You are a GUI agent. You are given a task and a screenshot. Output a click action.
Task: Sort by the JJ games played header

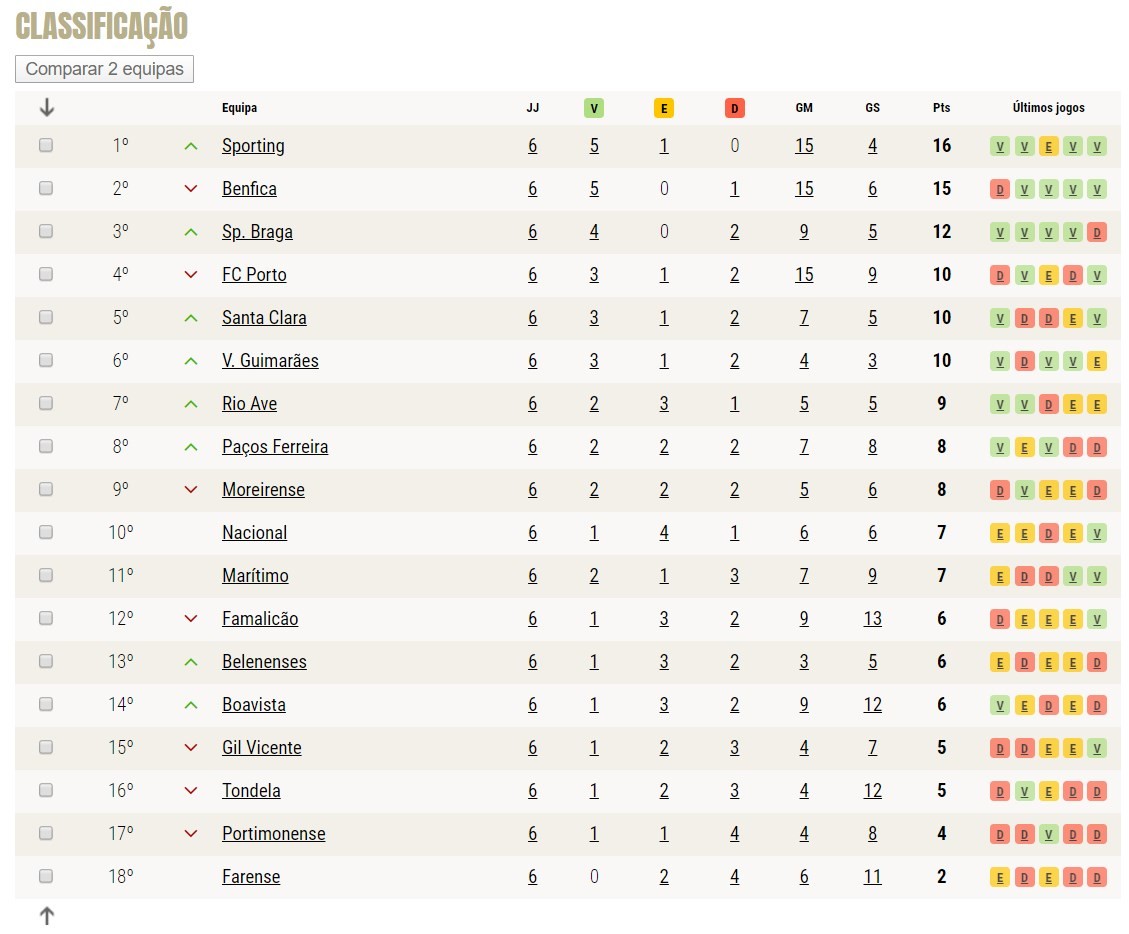[x=532, y=108]
